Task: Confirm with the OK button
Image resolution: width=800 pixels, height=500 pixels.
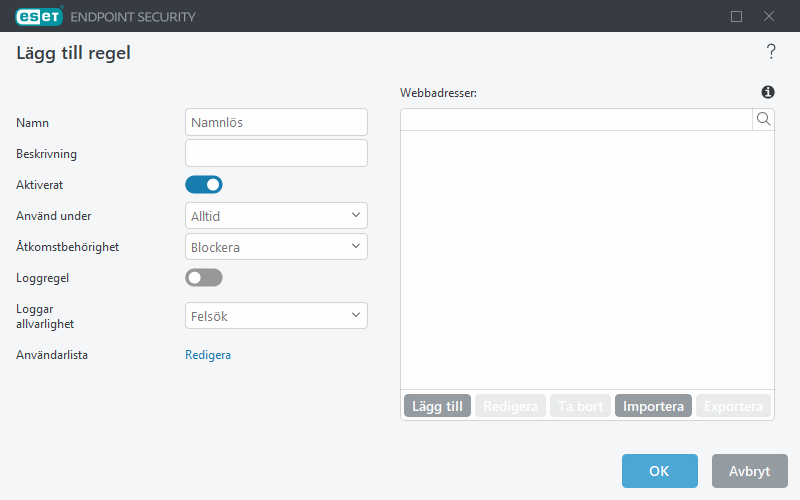Action: click(660, 471)
